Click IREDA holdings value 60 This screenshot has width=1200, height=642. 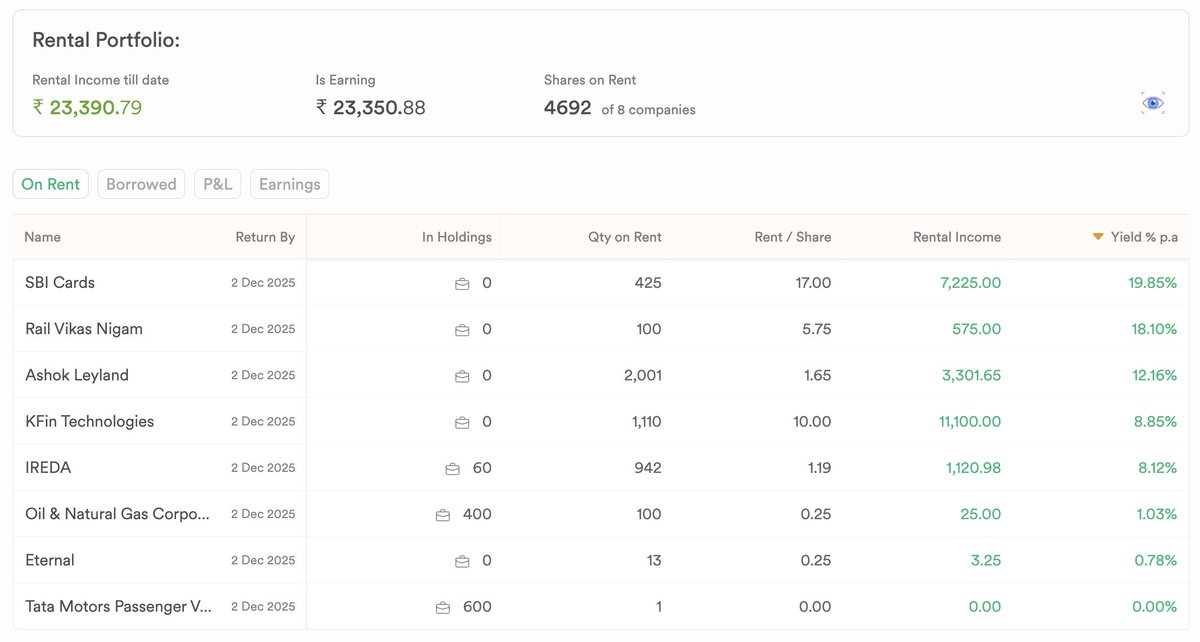tap(482, 467)
